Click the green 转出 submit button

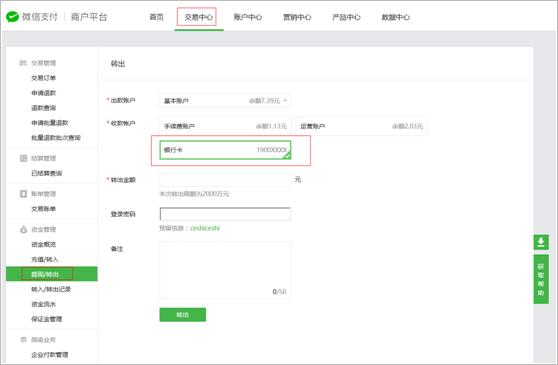(183, 314)
